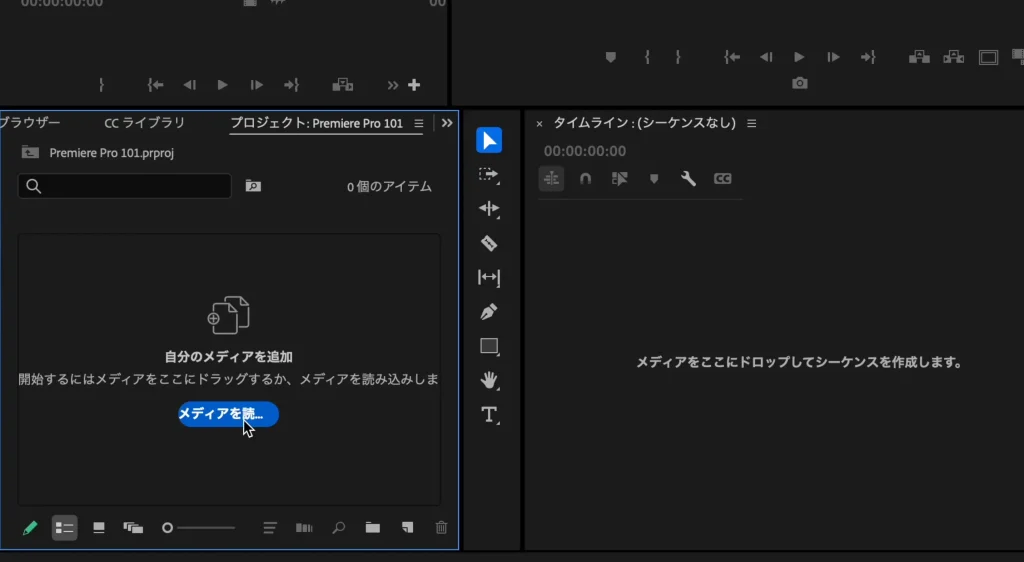Click lift icon in program monitor

pos(920,57)
